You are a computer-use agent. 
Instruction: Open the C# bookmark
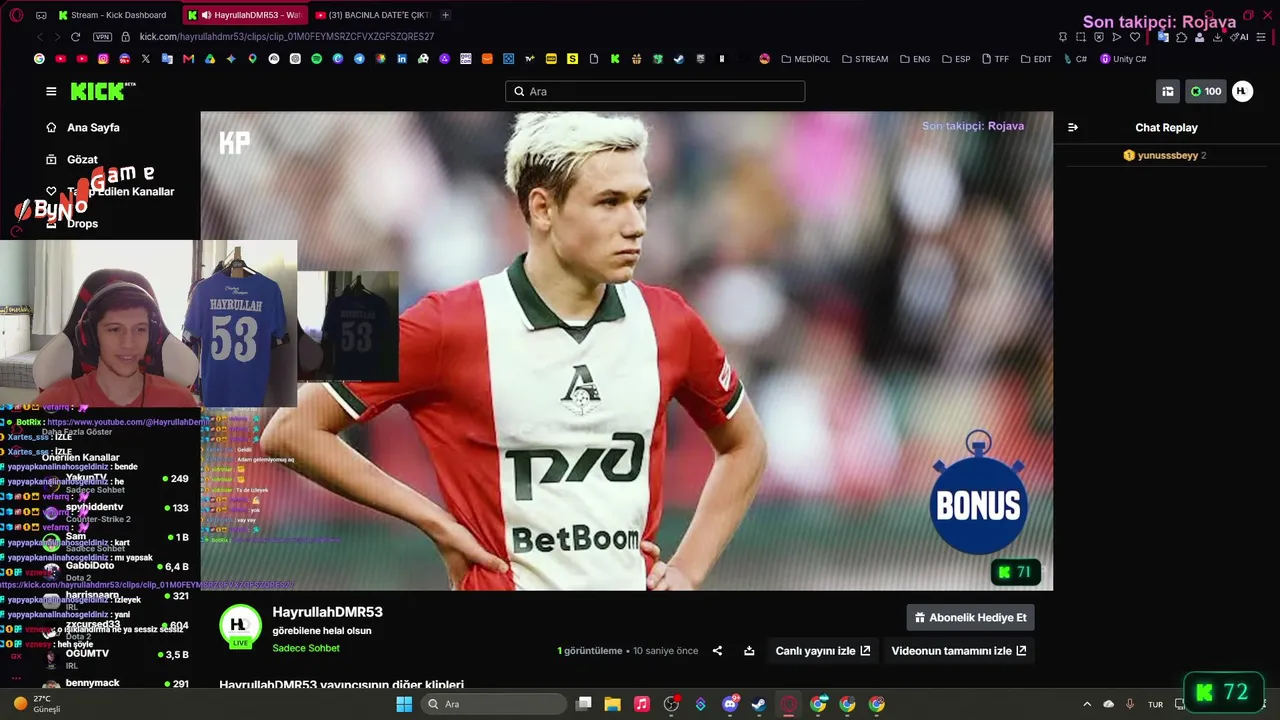tap(1075, 59)
